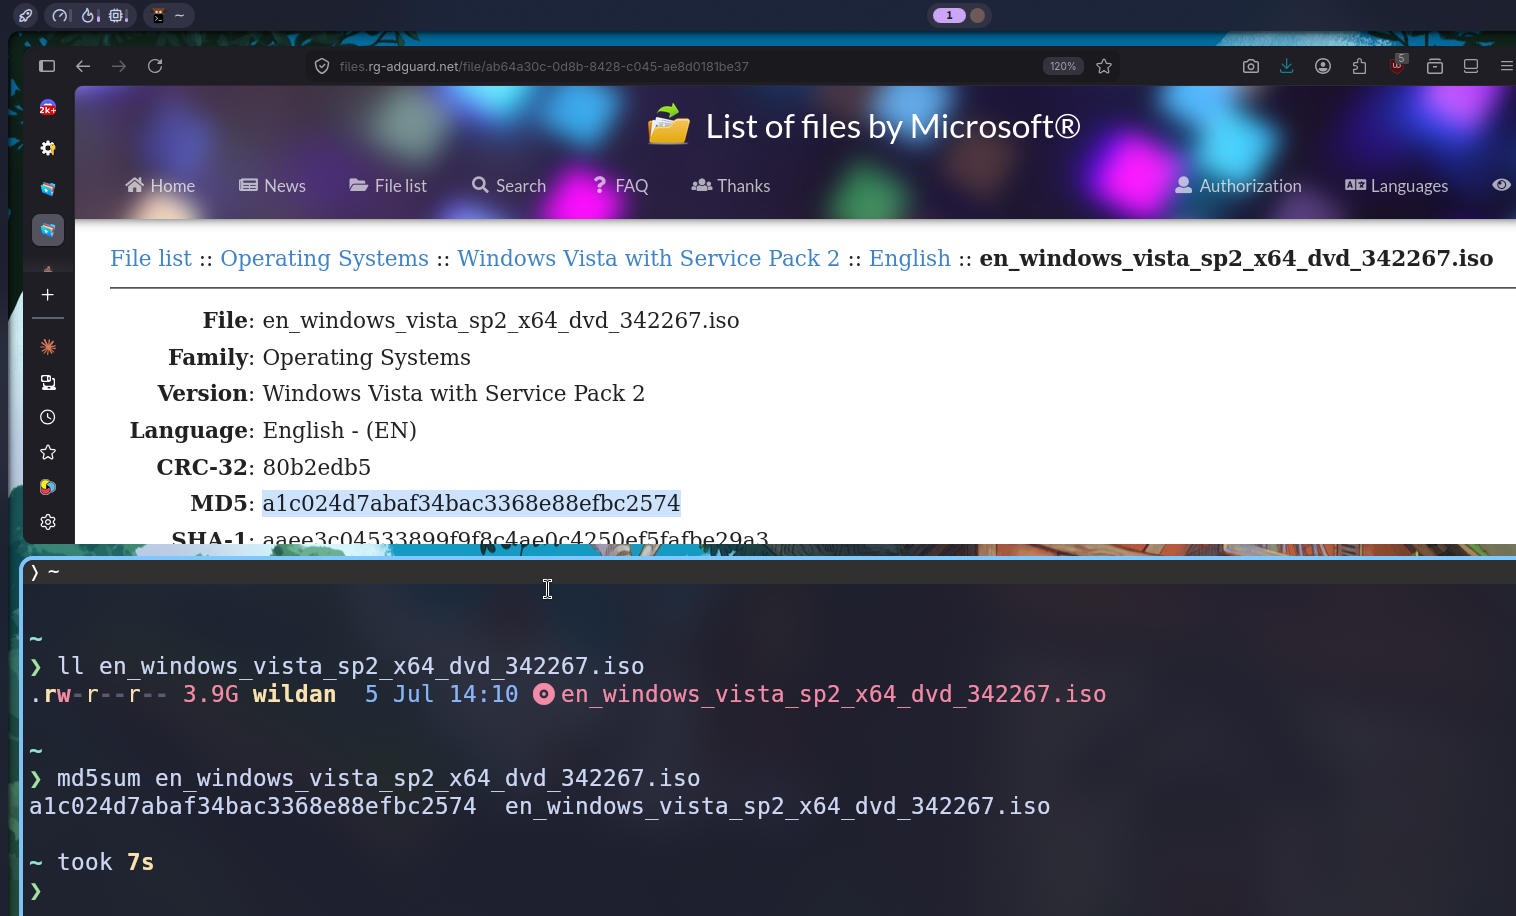Click the browser reload icon
This screenshot has width=1516, height=916.
[x=155, y=66]
